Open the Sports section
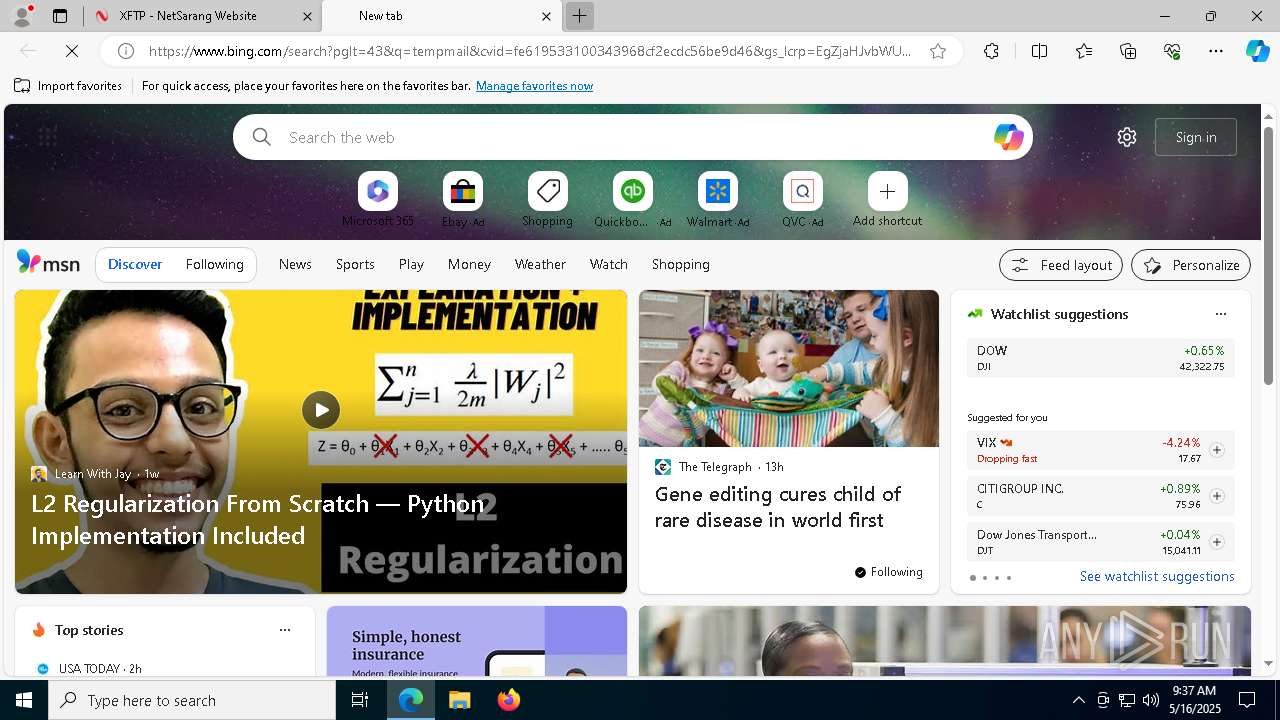 coord(355,264)
